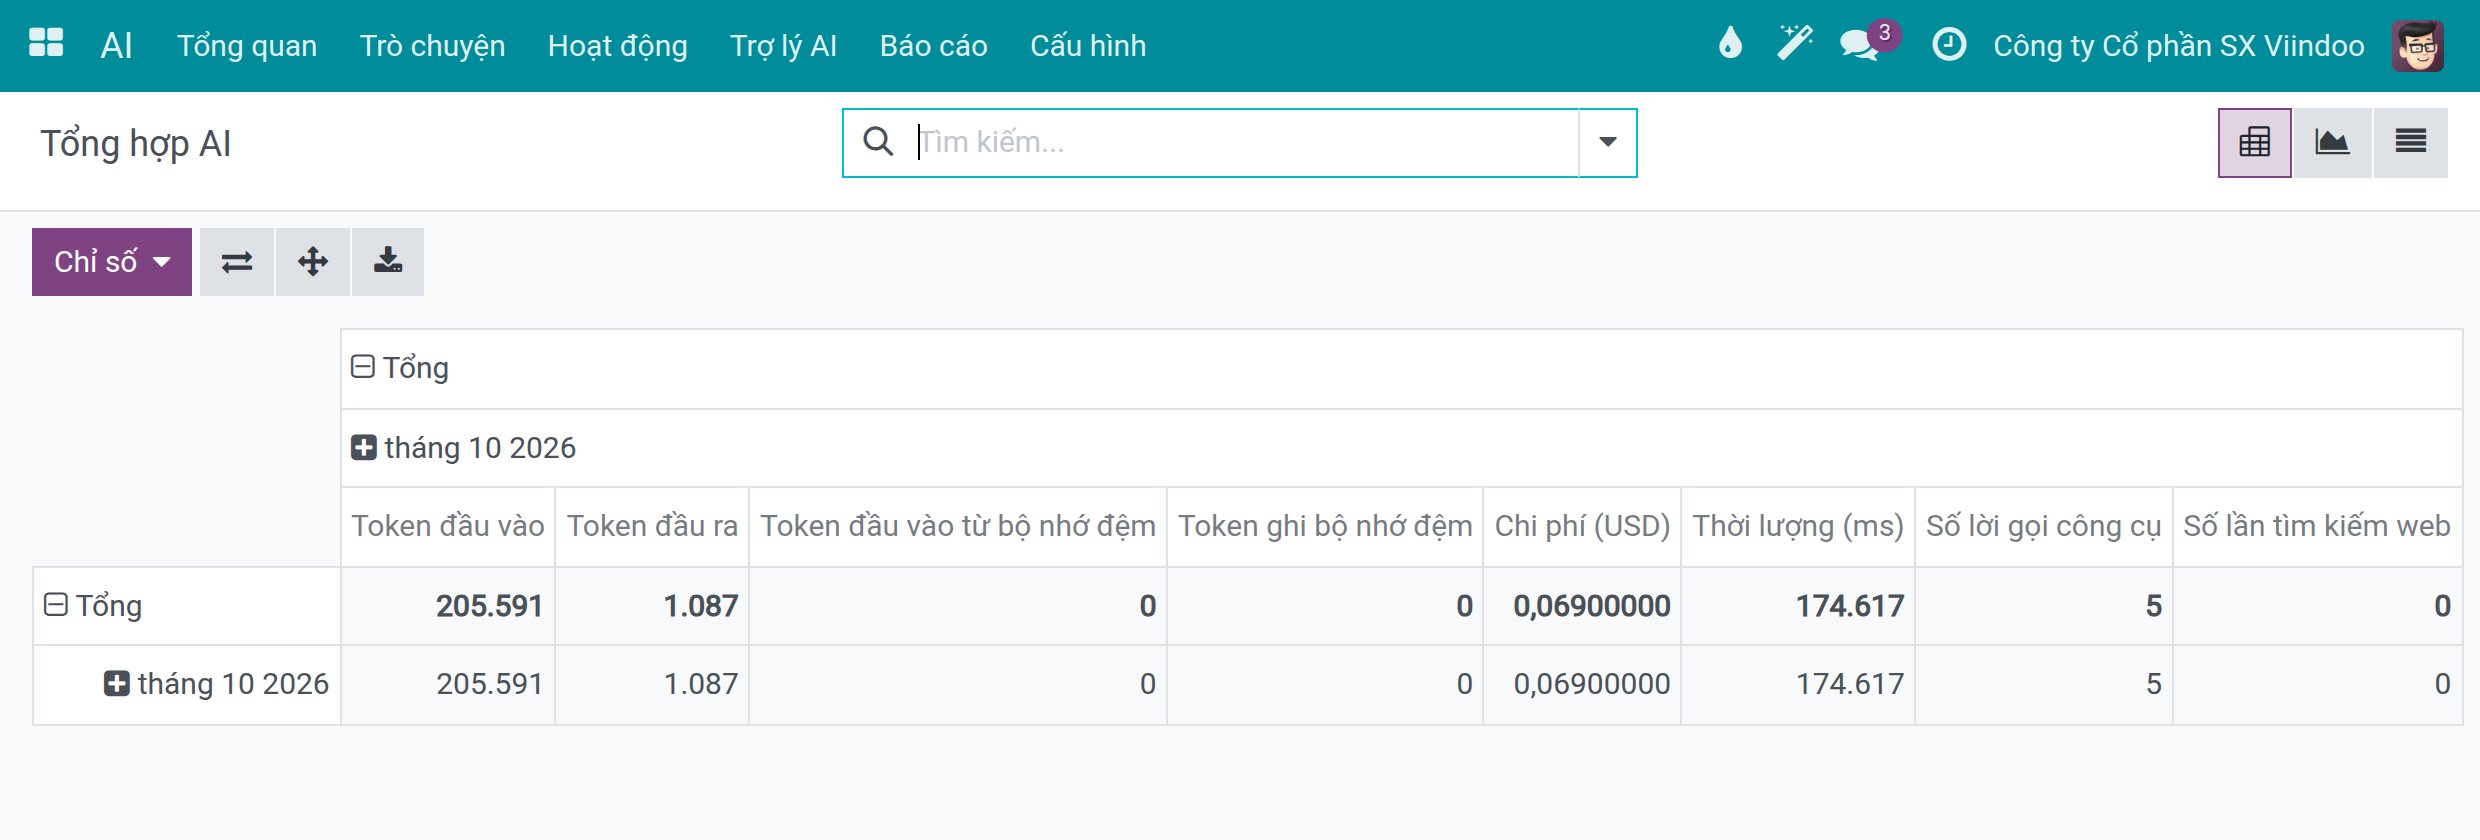The width and height of the screenshot is (2480, 840).
Task: Open the Trợ lý AI menu
Action: point(783,46)
